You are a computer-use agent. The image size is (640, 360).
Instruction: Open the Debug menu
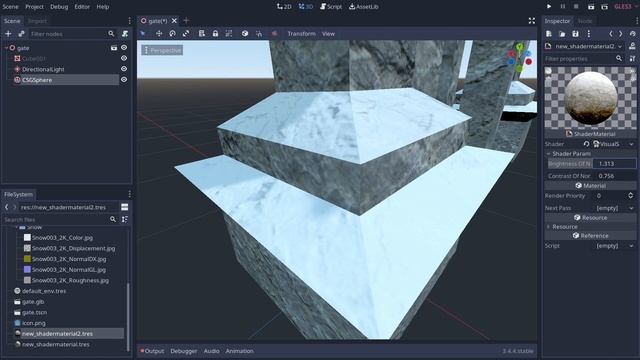point(59,7)
